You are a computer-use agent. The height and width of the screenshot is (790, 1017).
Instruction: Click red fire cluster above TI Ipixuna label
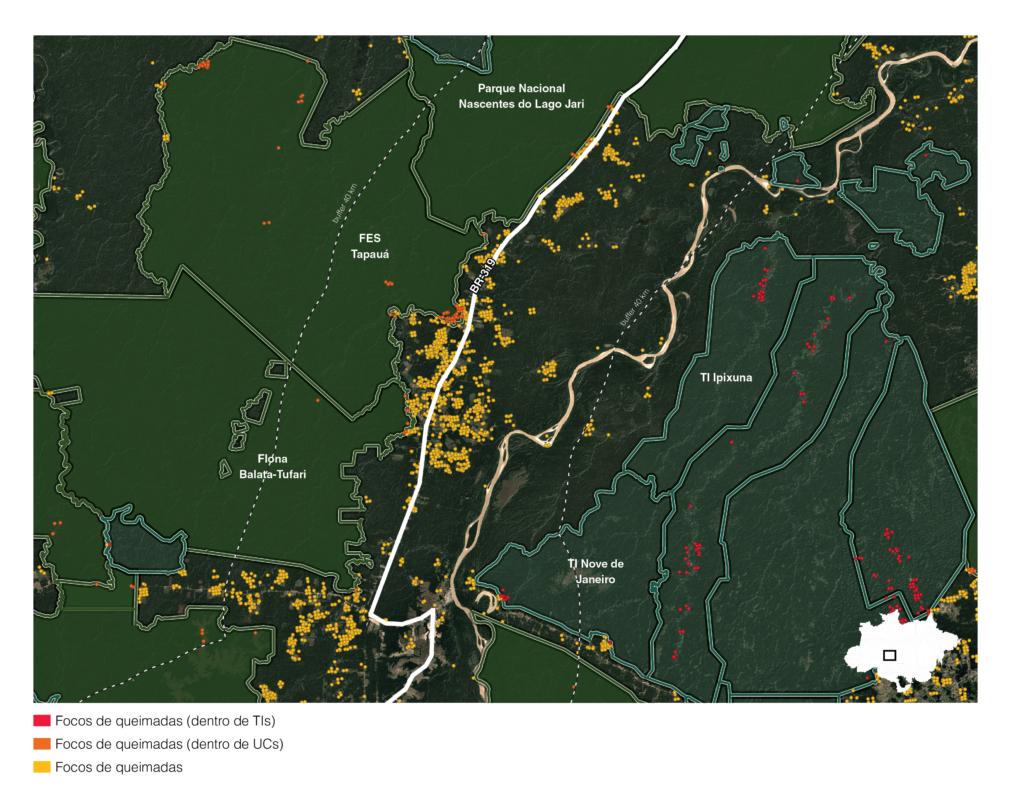[x=763, y=288]
